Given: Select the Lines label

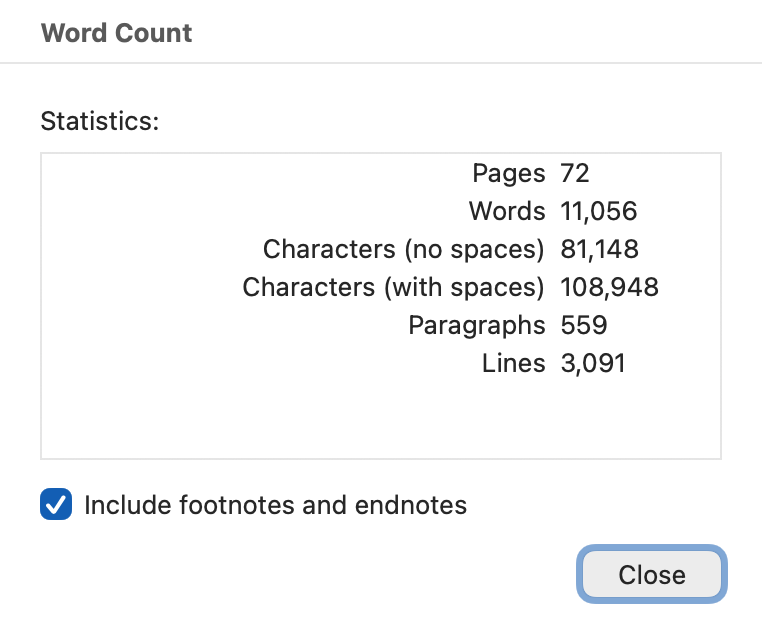Looking at the screenshot, I should pyautogui.click(x=513, y=363).
